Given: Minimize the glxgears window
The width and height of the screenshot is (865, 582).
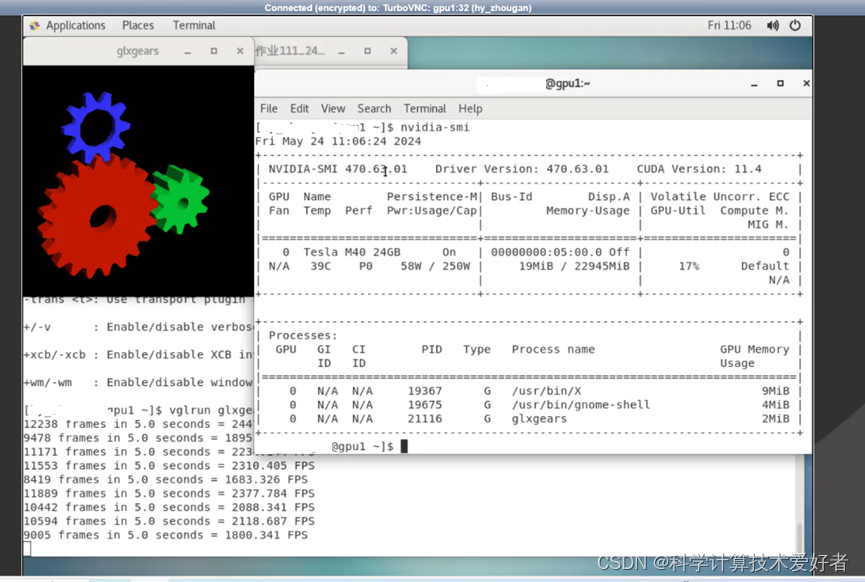Looking at the screenshot, I should (x=188, y=51).
